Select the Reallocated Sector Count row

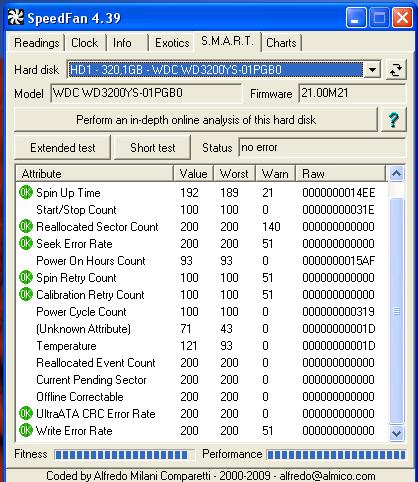pos(202,227)
